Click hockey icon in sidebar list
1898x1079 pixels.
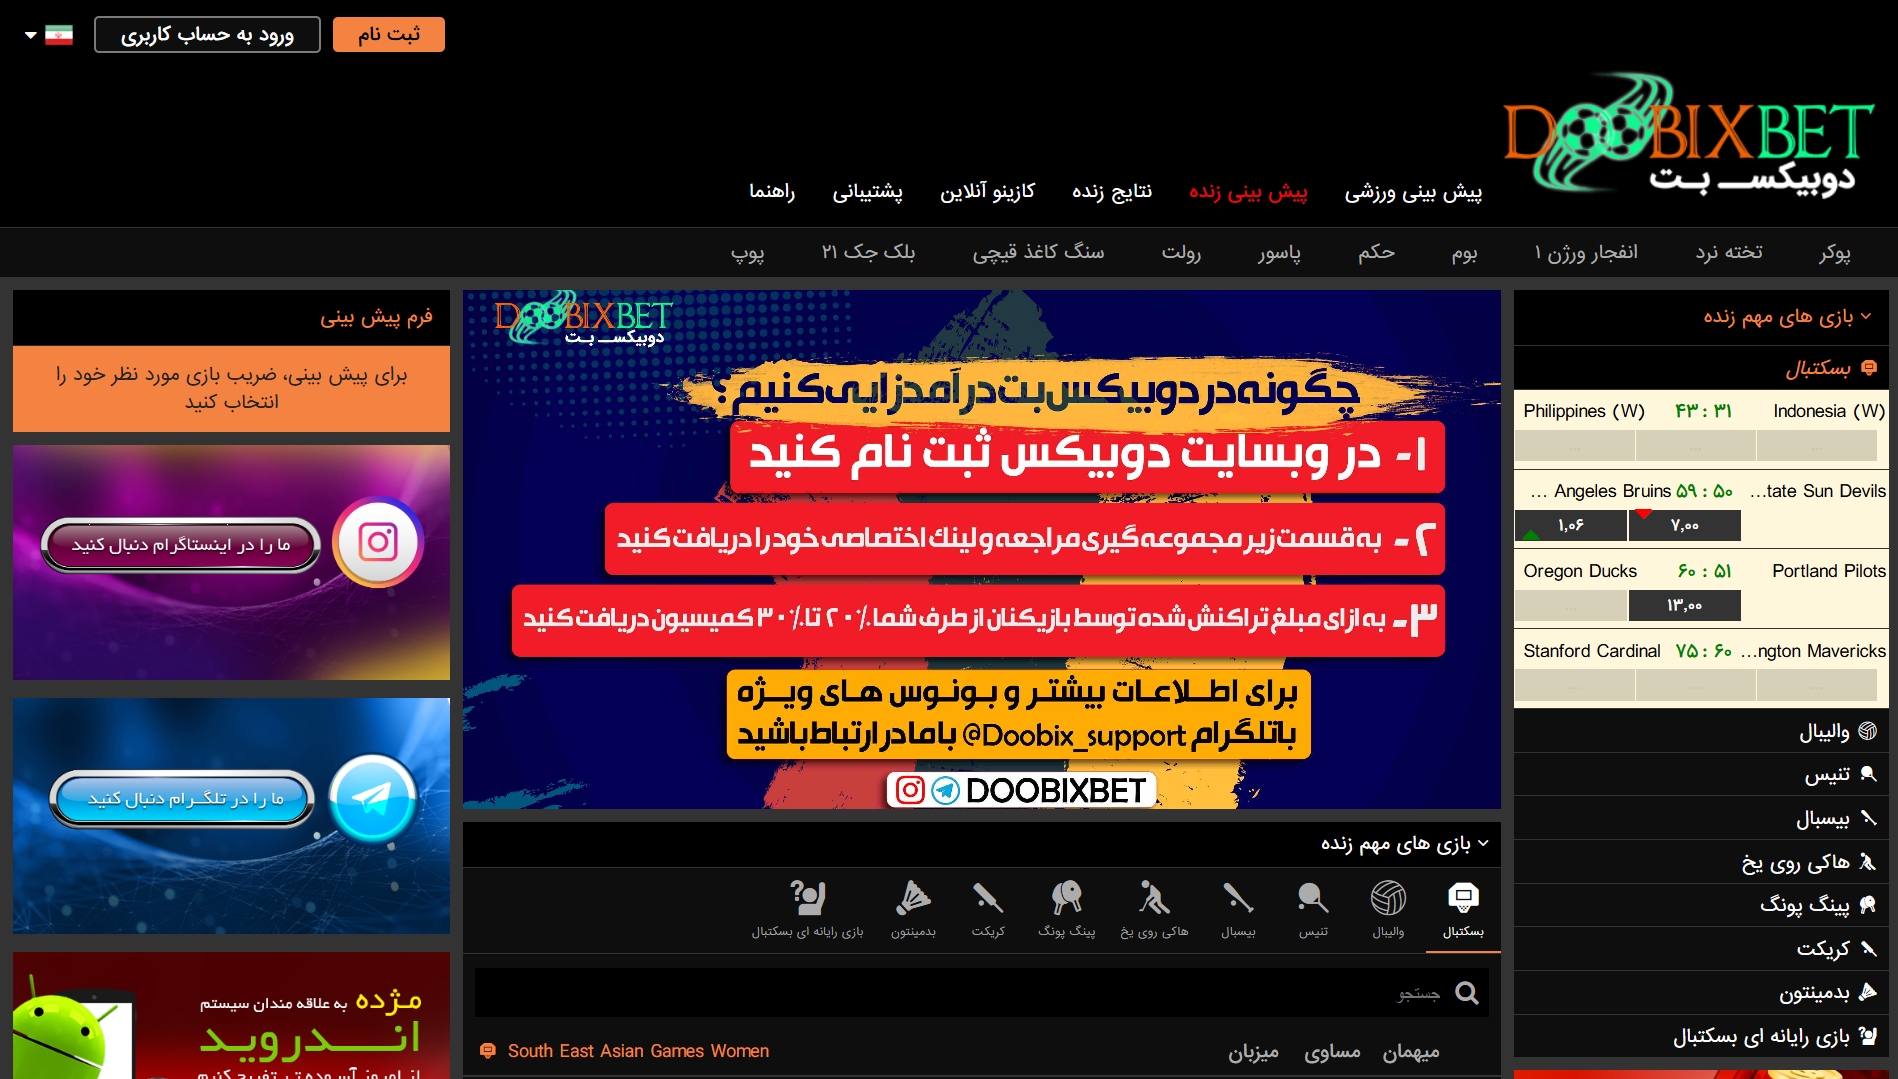(1867, 862)
